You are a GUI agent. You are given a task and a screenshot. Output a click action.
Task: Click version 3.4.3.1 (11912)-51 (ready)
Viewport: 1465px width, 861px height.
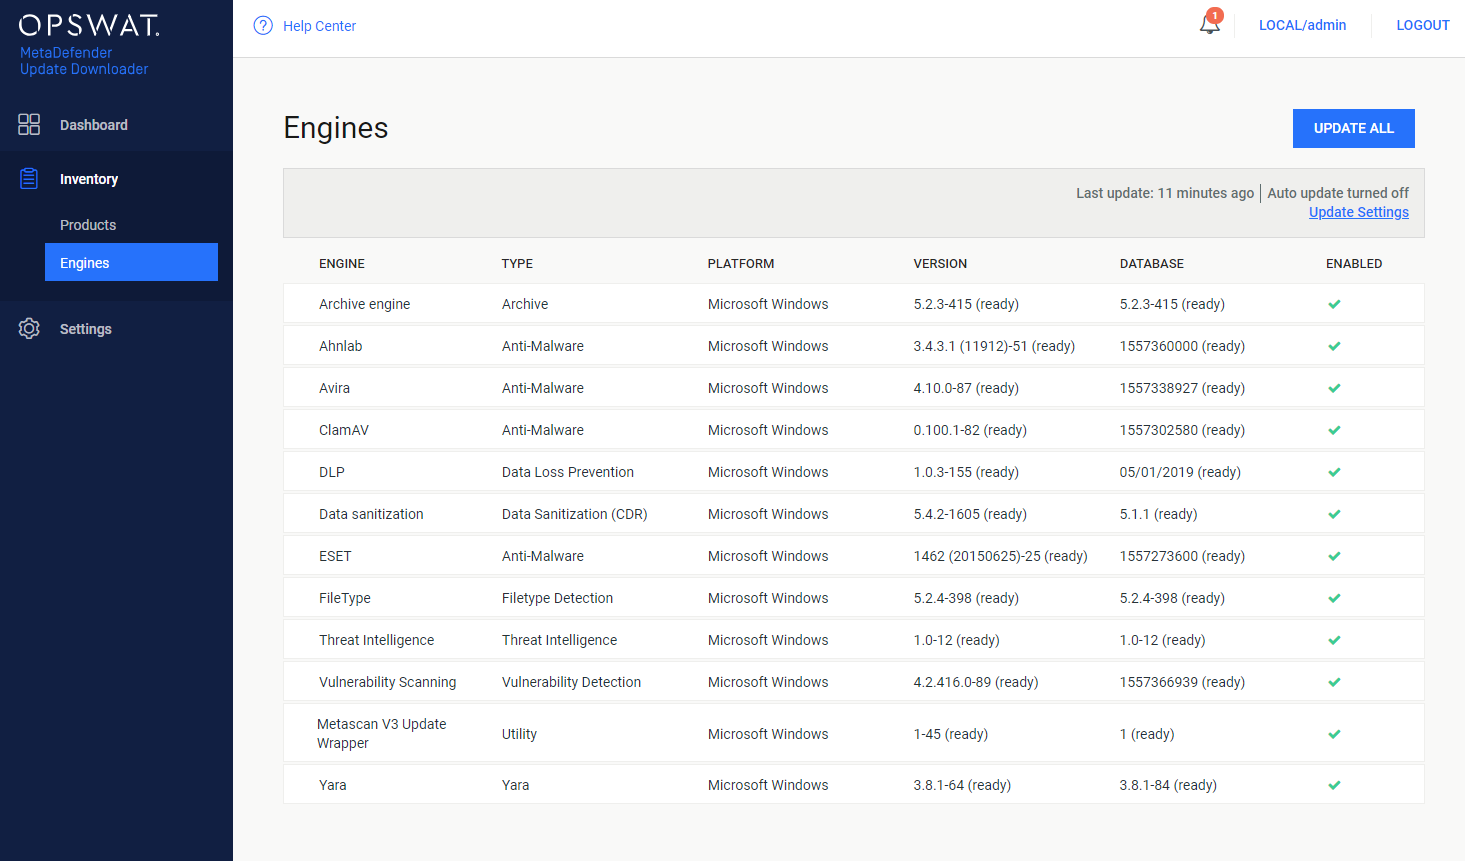(994, 346)
